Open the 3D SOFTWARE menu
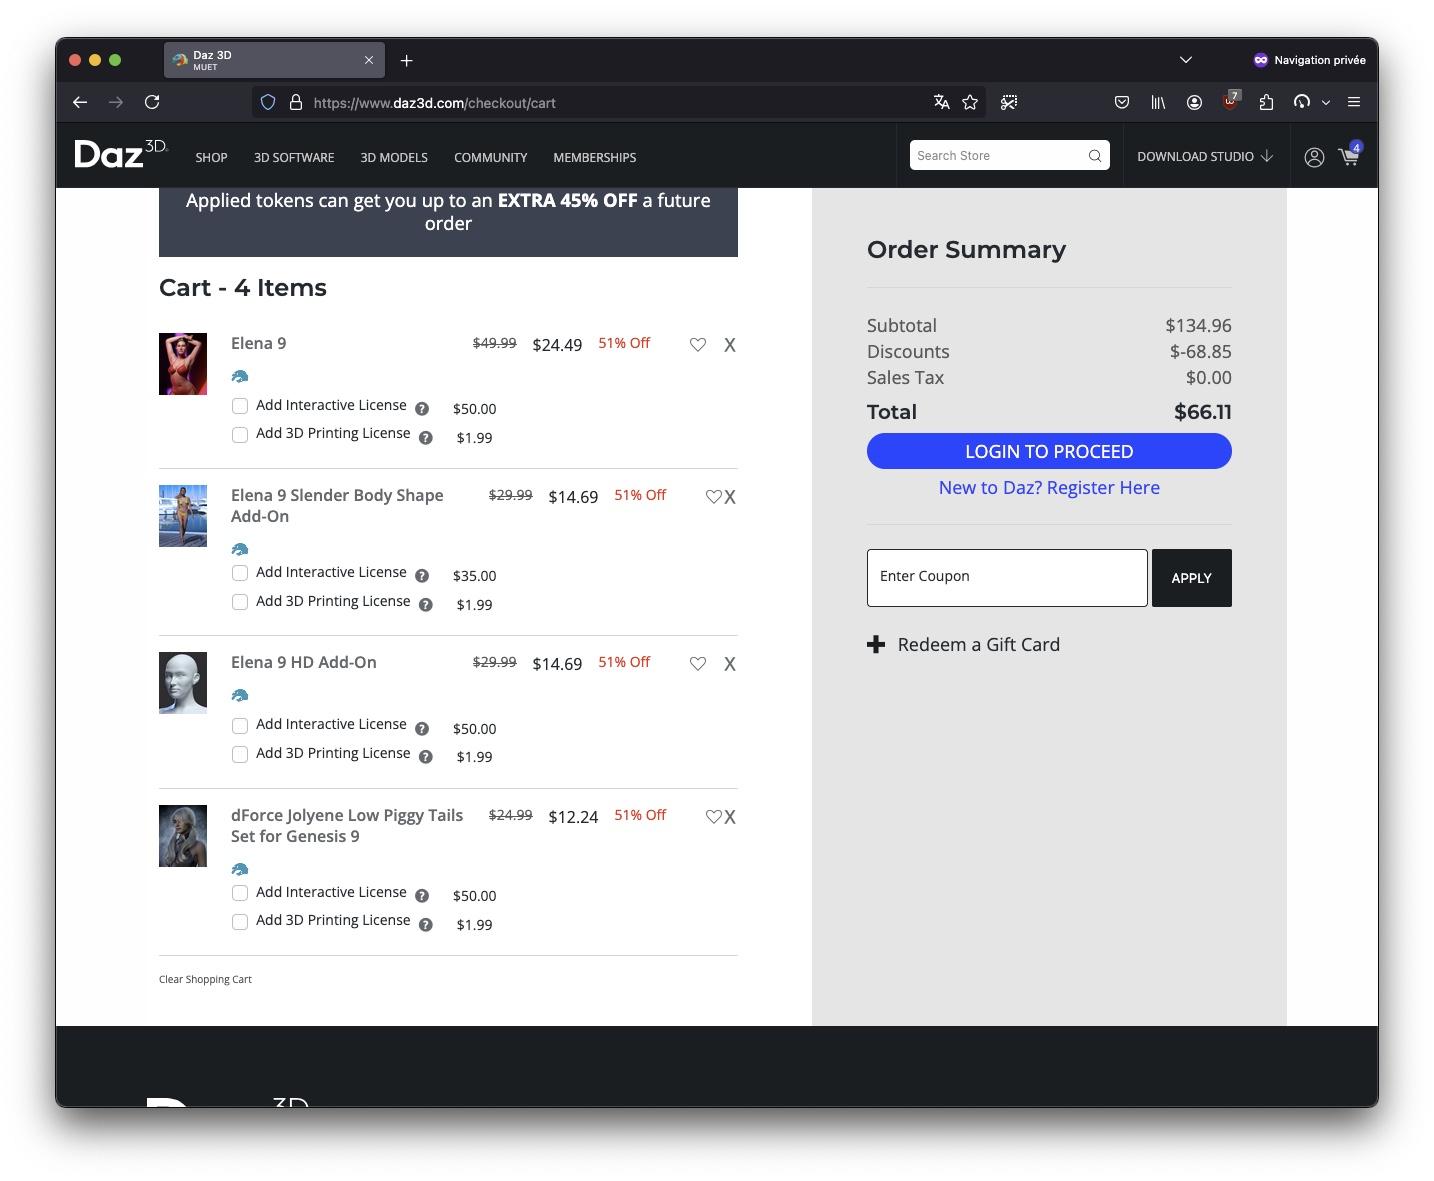 coord(294,158)
